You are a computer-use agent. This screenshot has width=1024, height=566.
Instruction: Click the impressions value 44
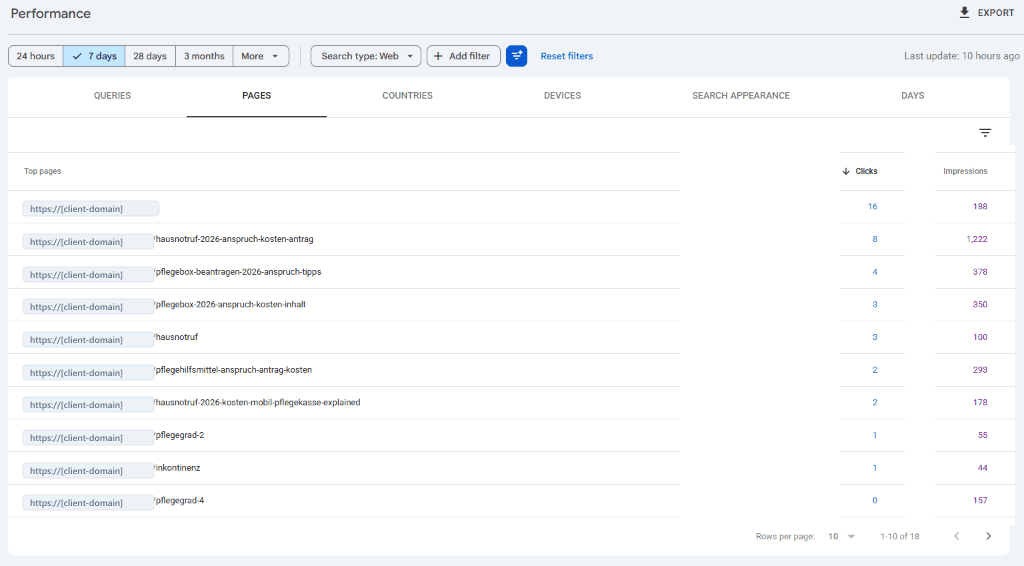click(982, 467)
